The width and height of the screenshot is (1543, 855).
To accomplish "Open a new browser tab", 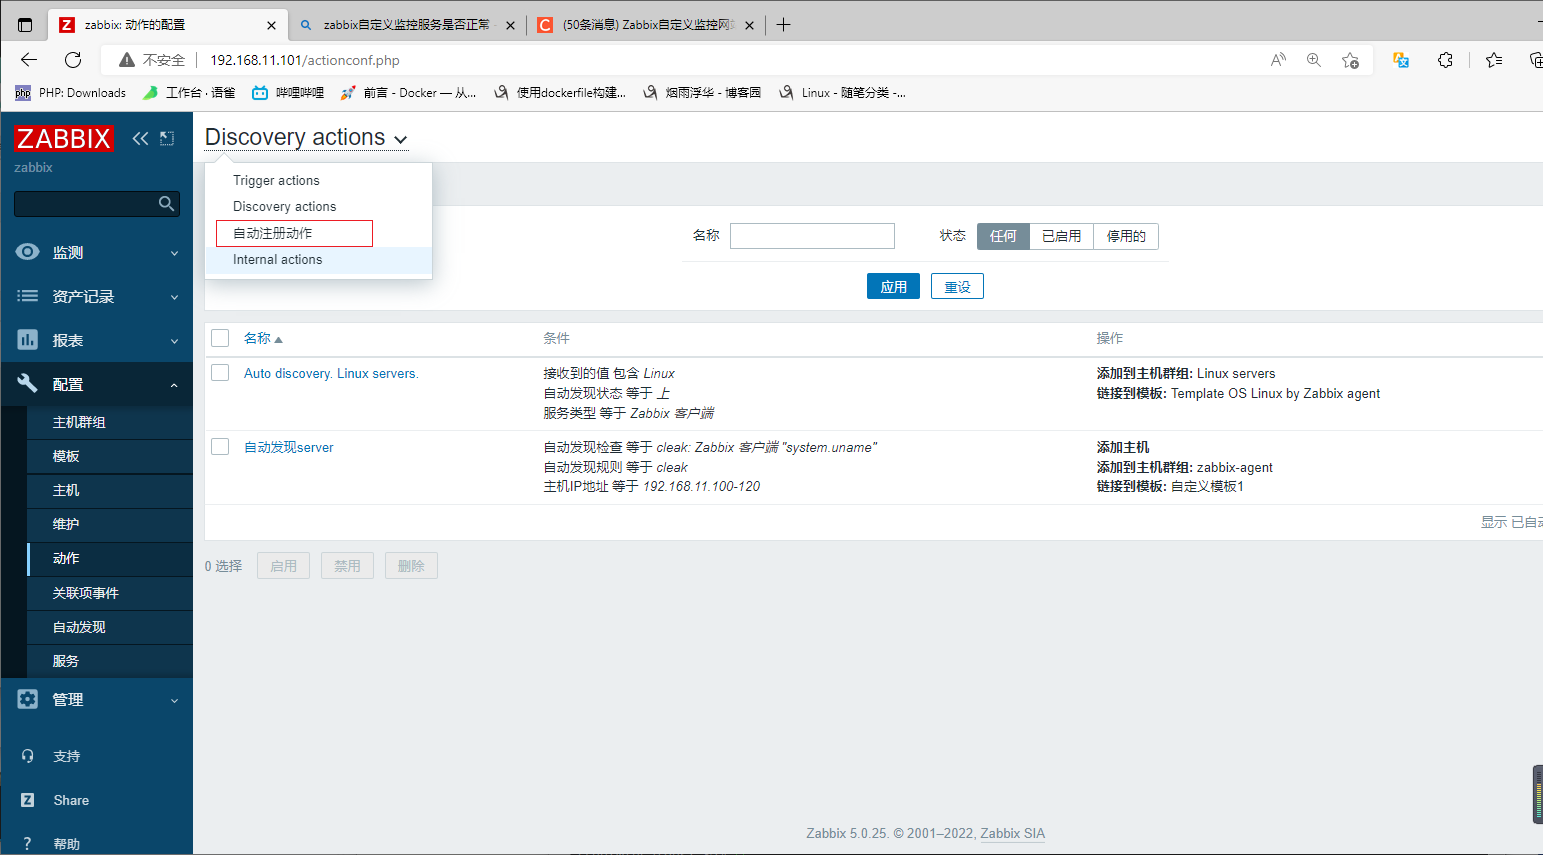I will point(784,25).
